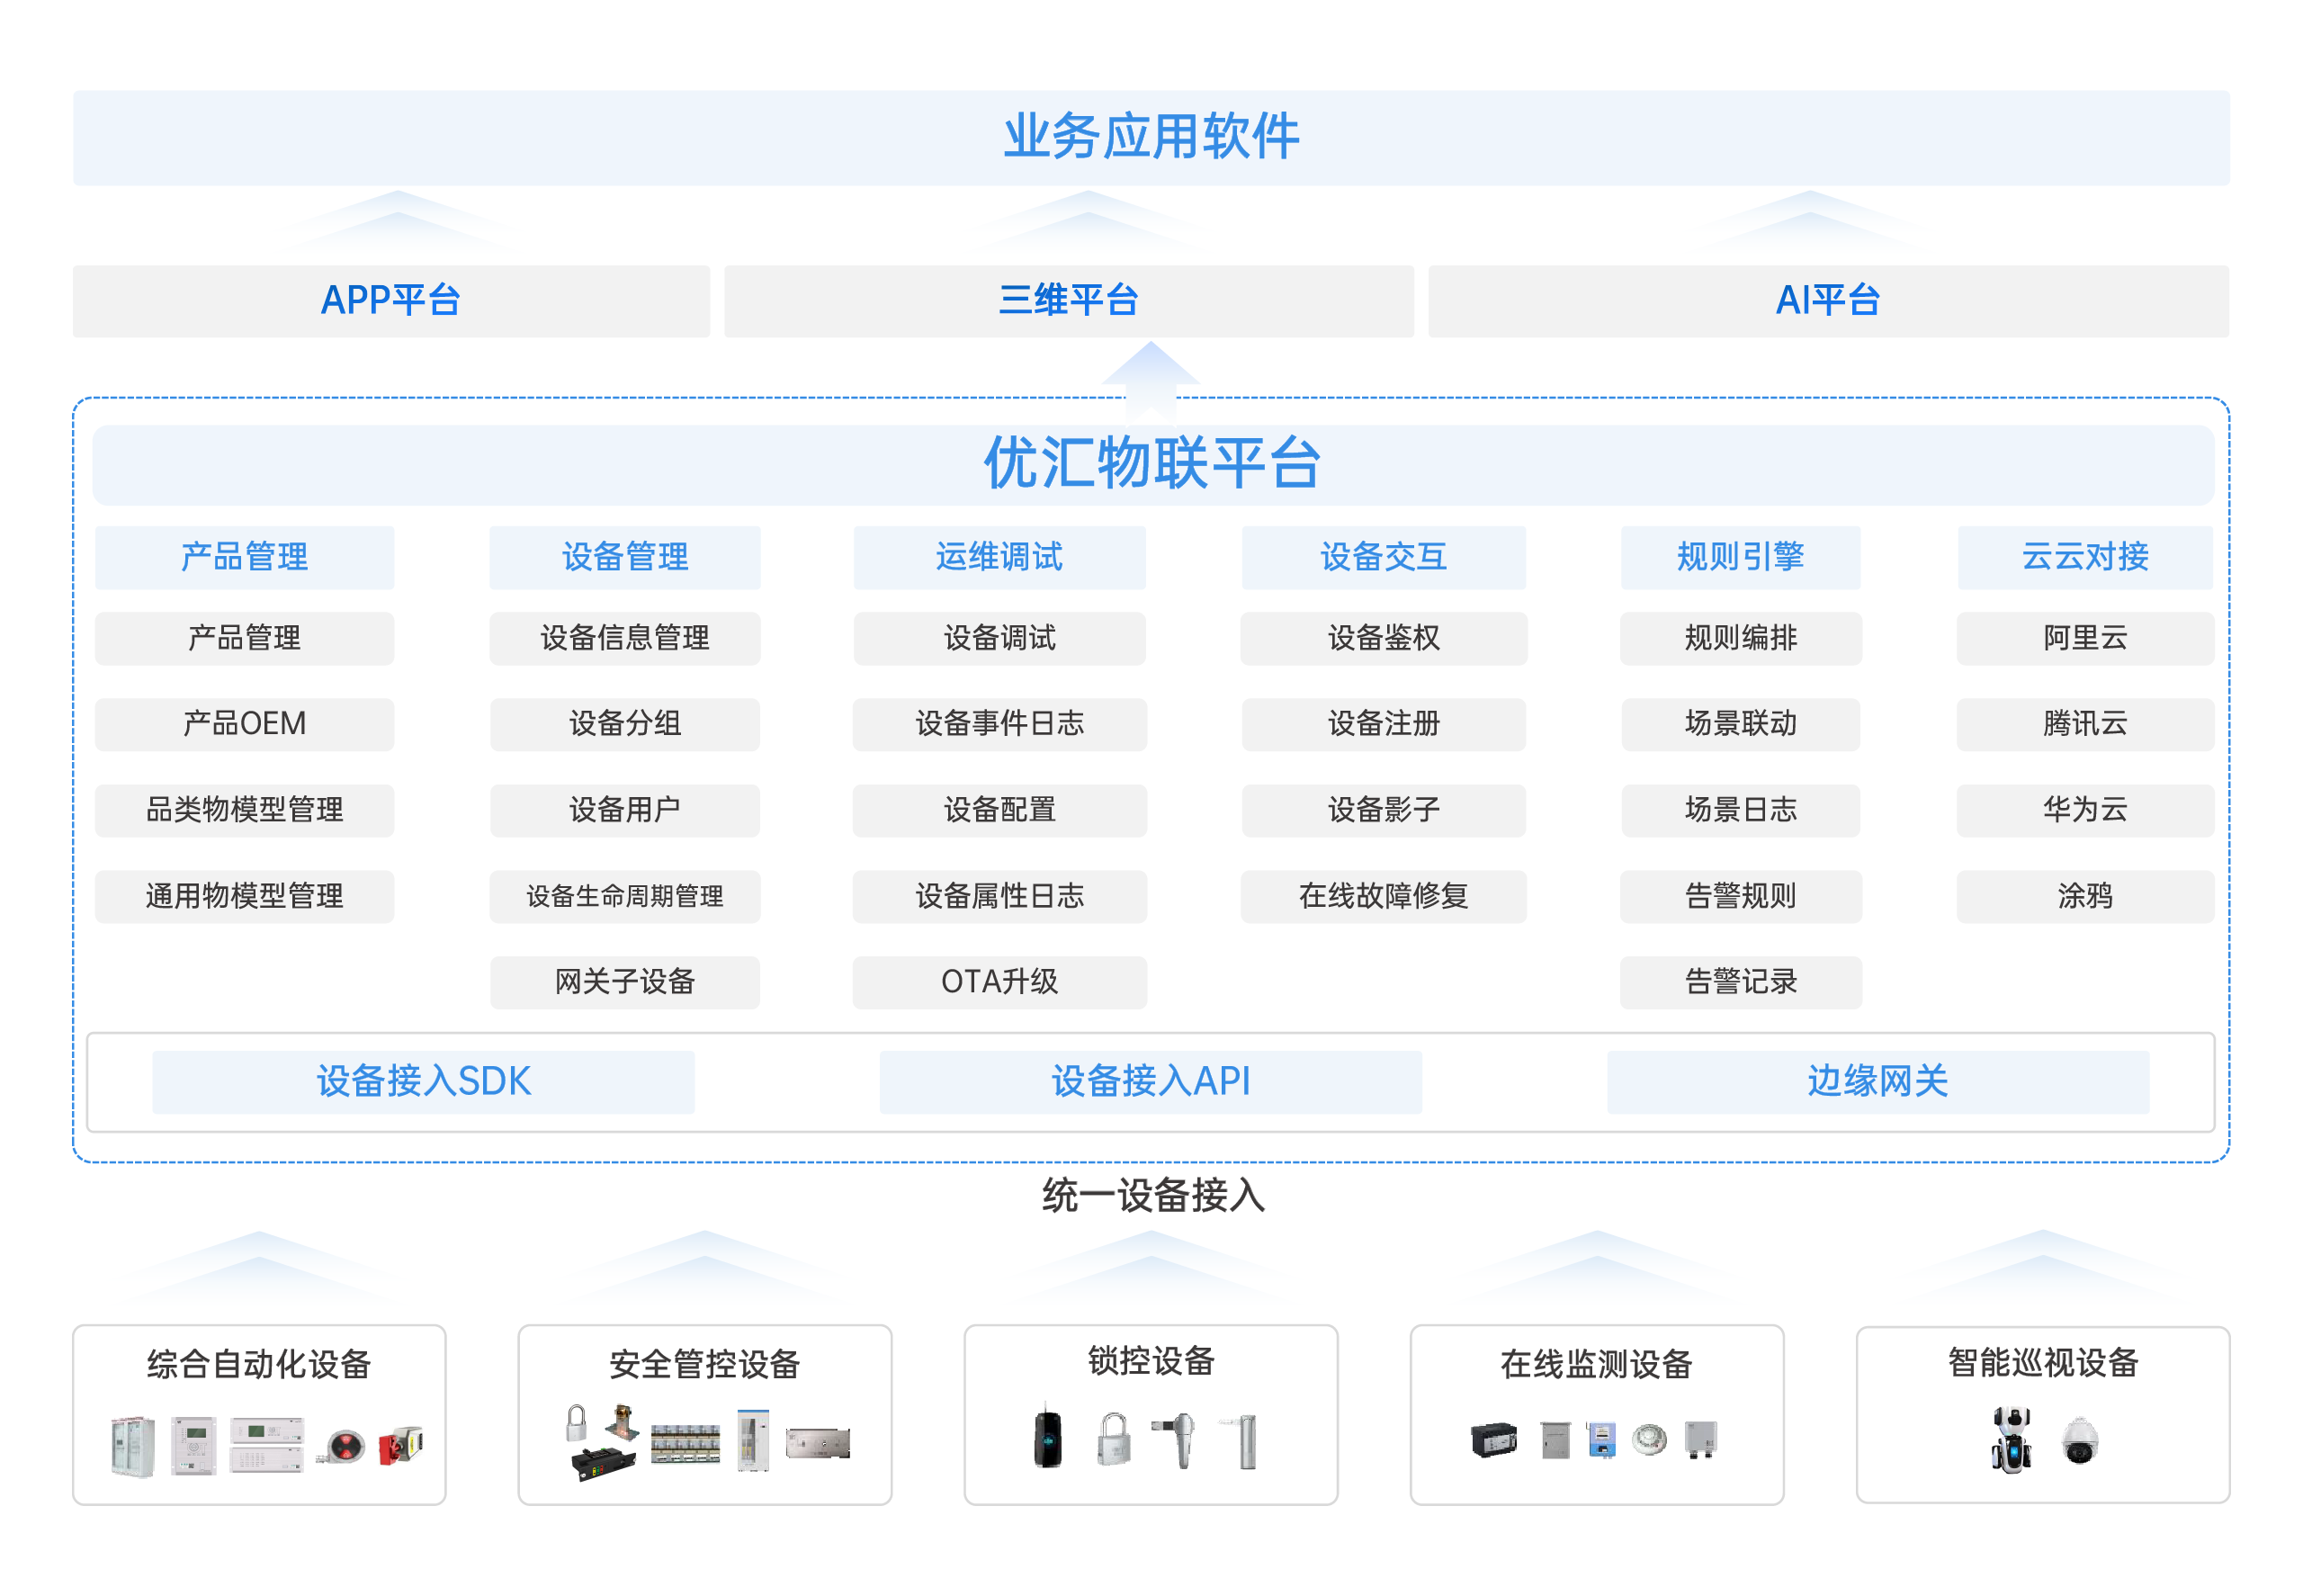Click the 业务应用软件 top banner
The height and width of the screenshot is (1596, 2303).
click(1151, 137)
